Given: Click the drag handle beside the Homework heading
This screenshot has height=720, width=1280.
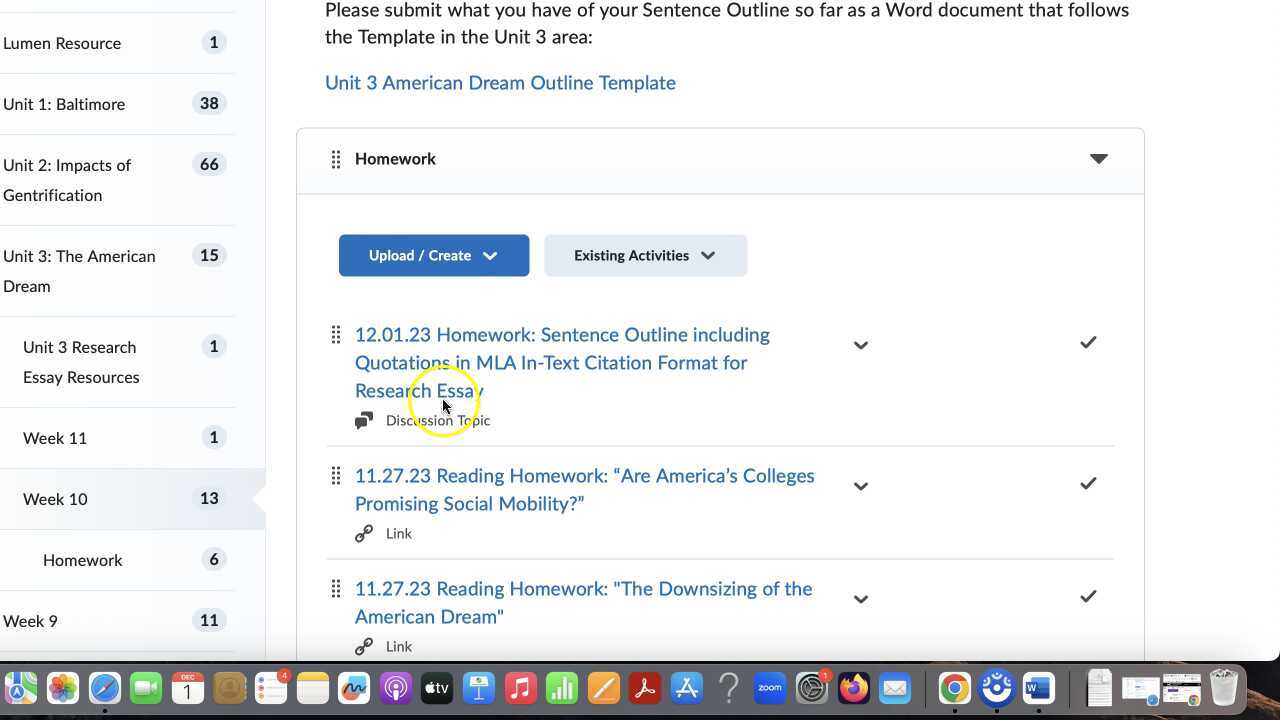Looking at the screenshot, I should tap(336, 159).
